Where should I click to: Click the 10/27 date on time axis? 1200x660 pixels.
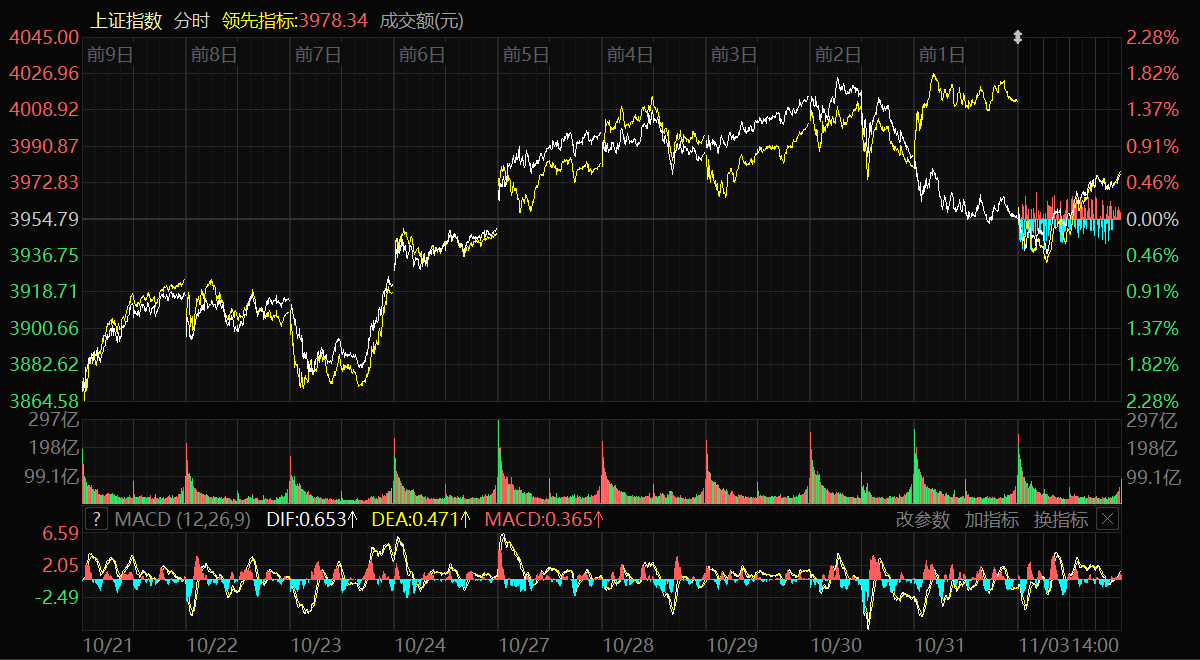pos(525,645)
